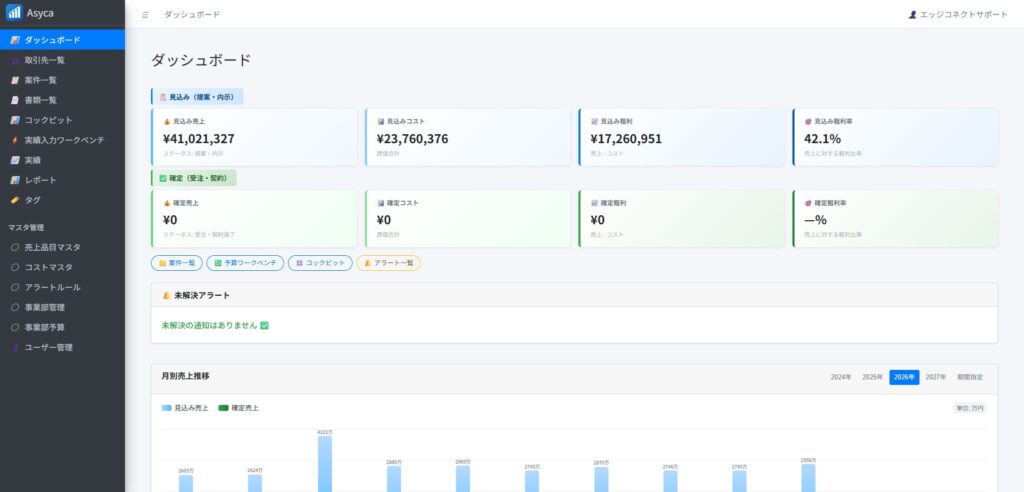This screenshot has height=492, width=1024.
Task: Click the Asyca logo icon
Action: click(x=14, y=13)
